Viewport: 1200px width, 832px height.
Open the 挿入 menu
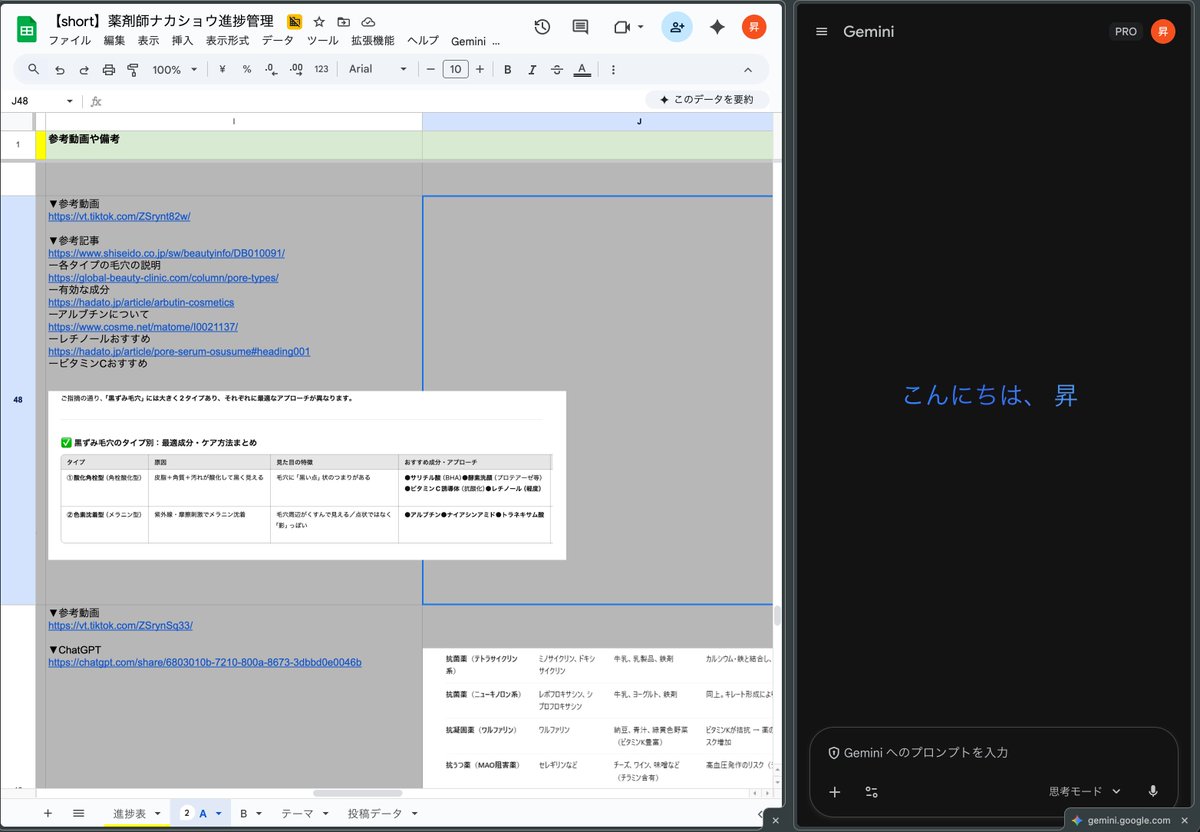tap(182, 41)
